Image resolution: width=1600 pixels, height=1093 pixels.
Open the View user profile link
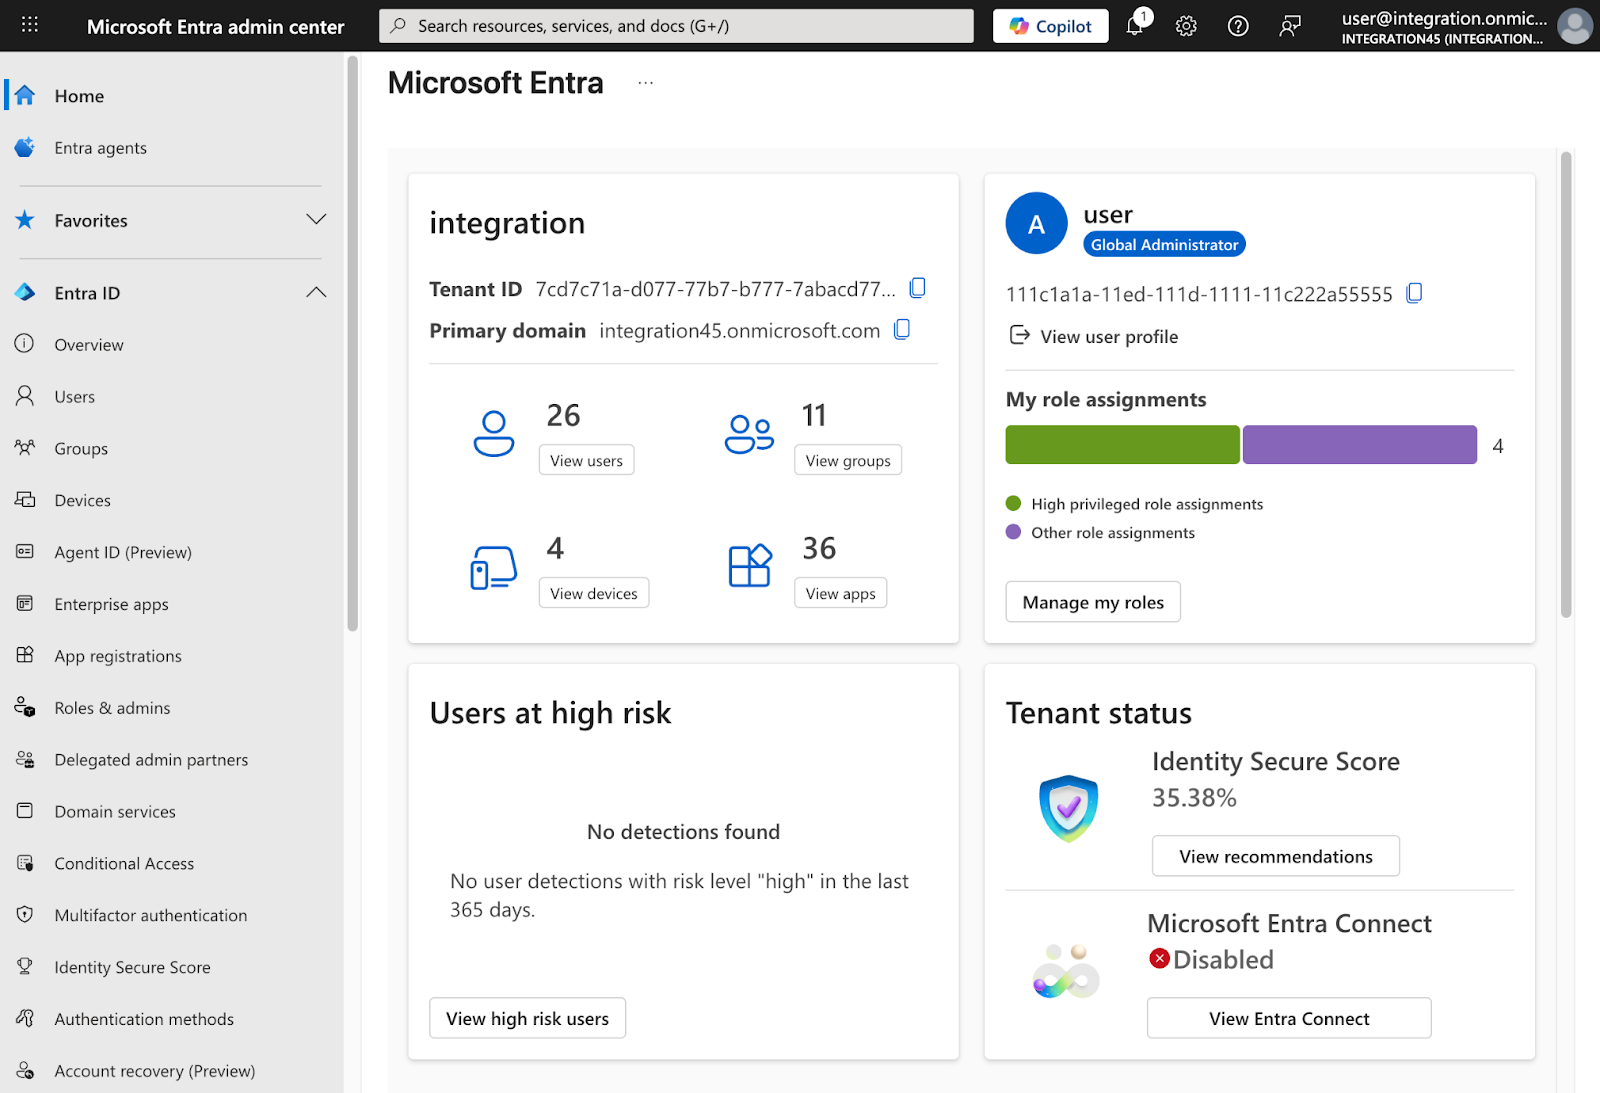[x=1108, y=337]
